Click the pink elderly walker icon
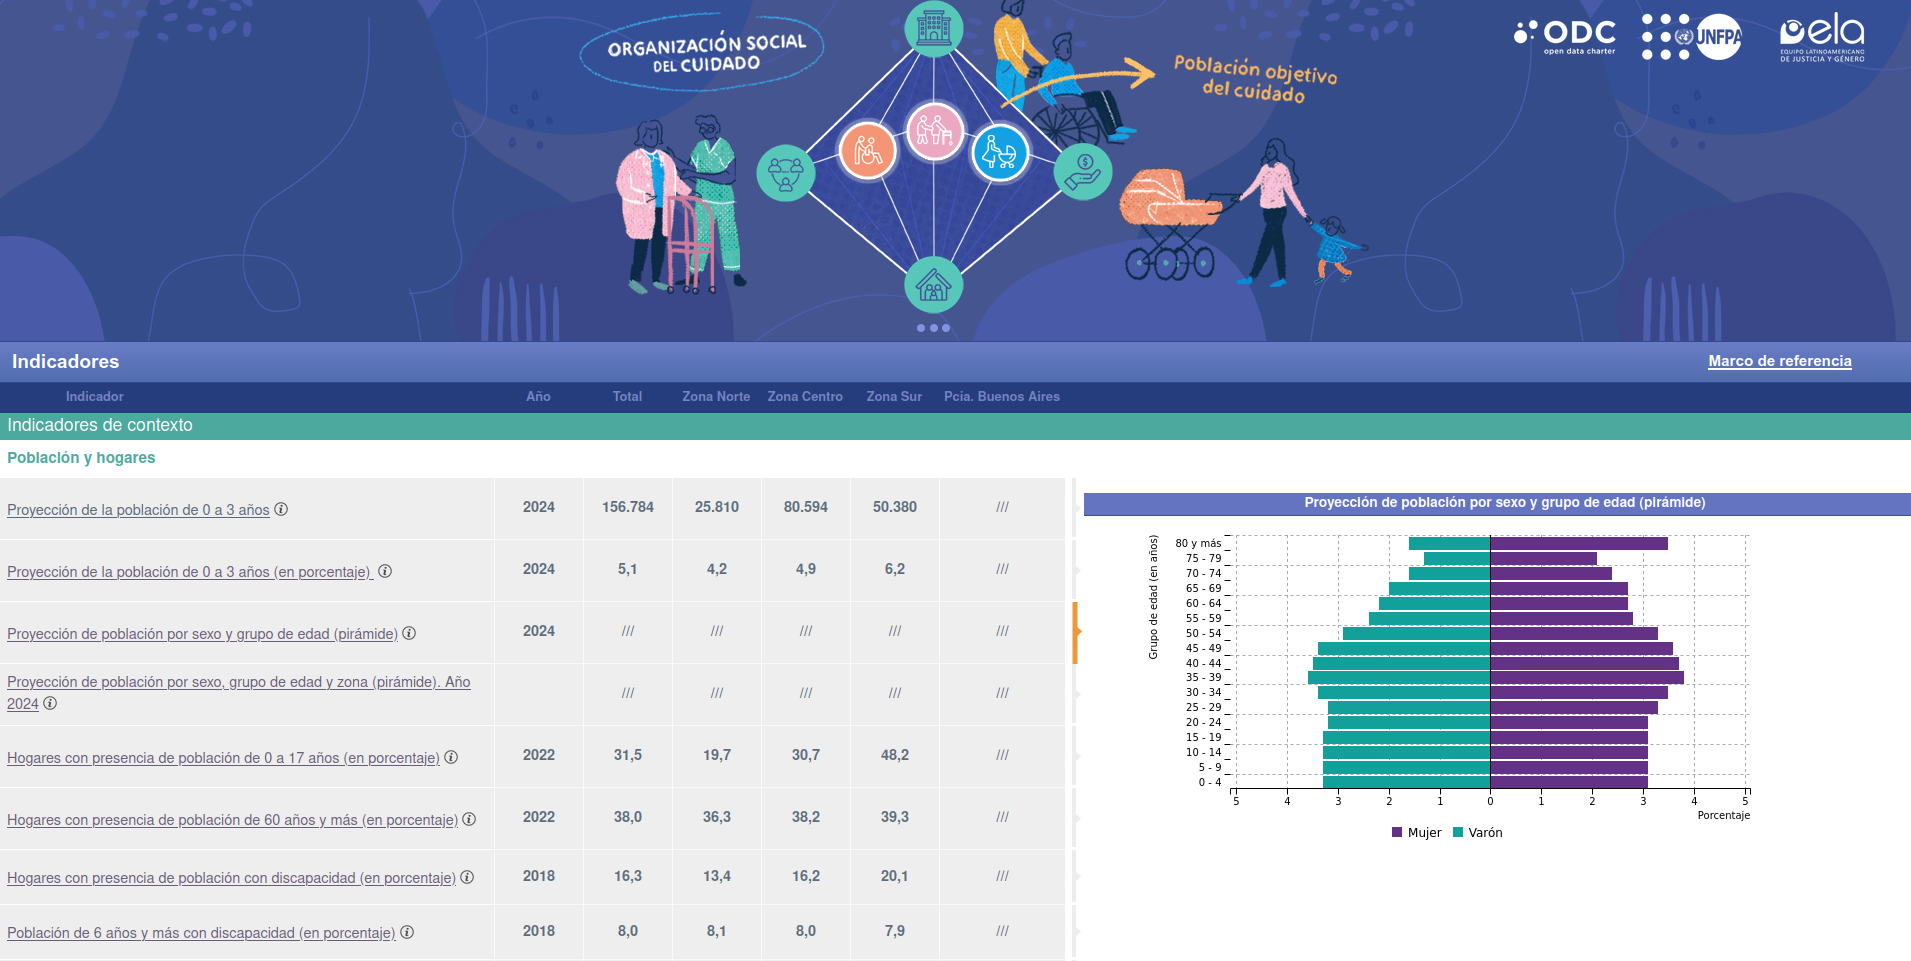This screenshot has width=1911, height=961. 934,131
